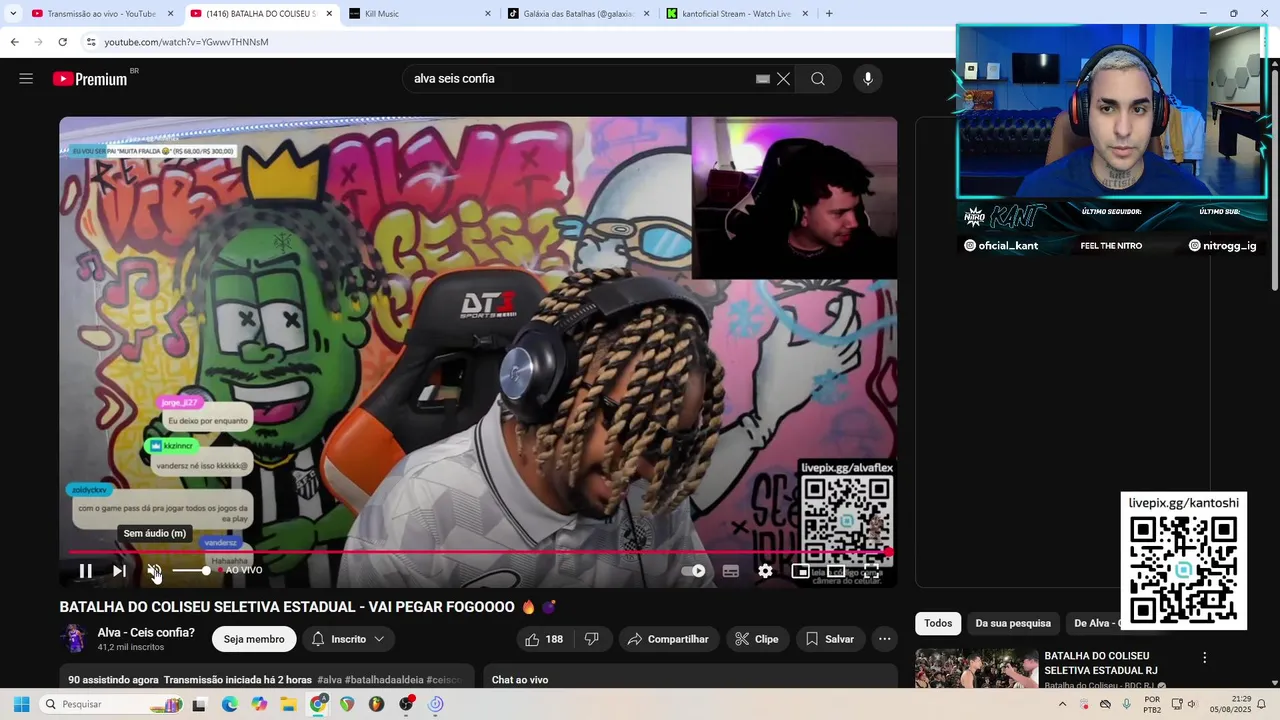
Task: Open more actions three-dot menu below video
Action: pos(884,639)
